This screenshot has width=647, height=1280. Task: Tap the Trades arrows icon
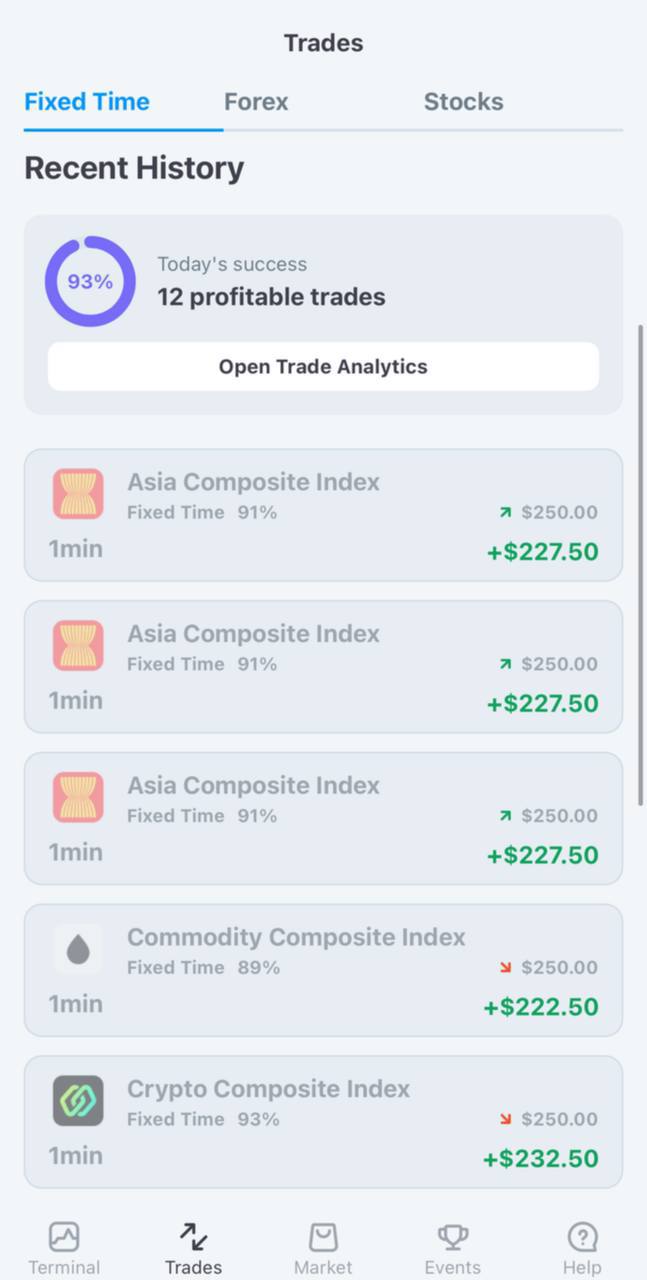click(x=193, y=1236)
